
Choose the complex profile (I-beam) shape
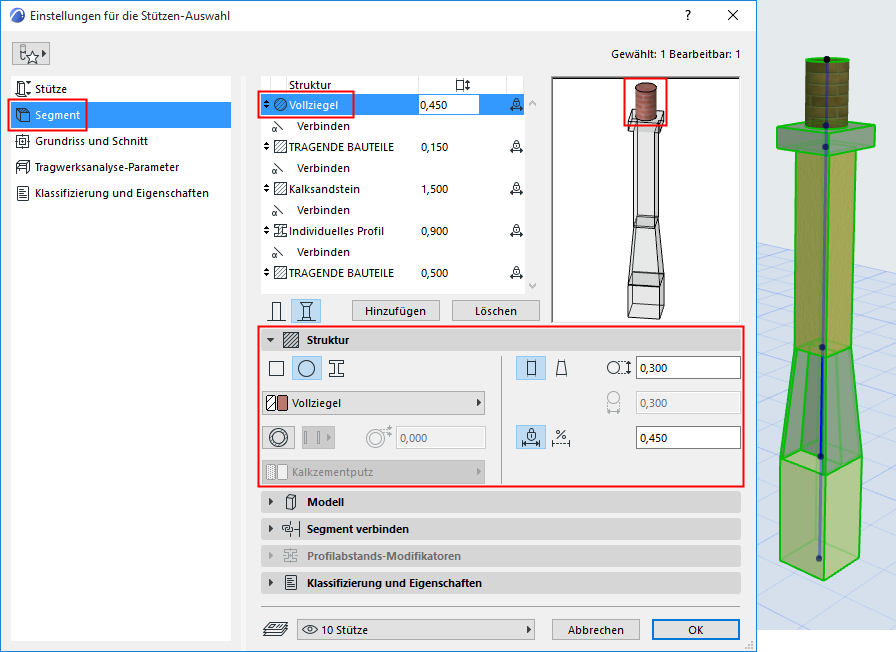coord(334,368)
